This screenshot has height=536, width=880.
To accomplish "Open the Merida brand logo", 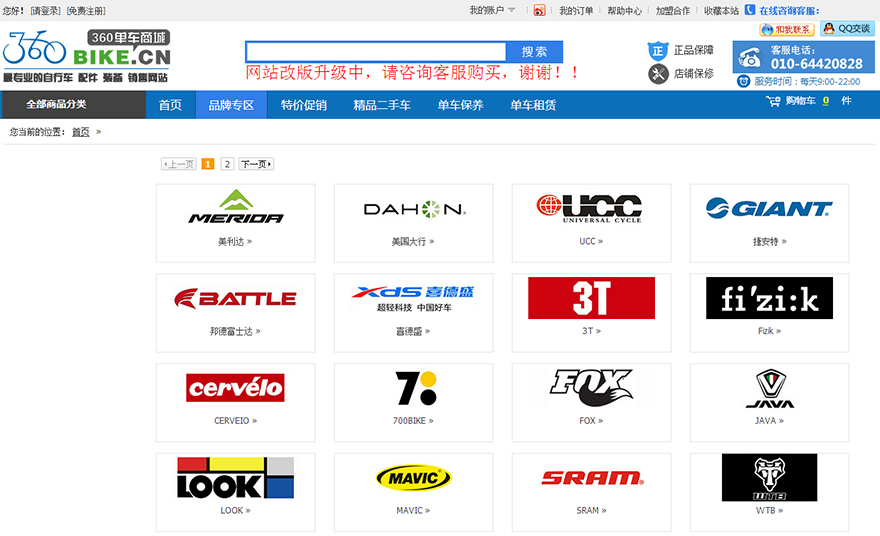I will point(236,207).
